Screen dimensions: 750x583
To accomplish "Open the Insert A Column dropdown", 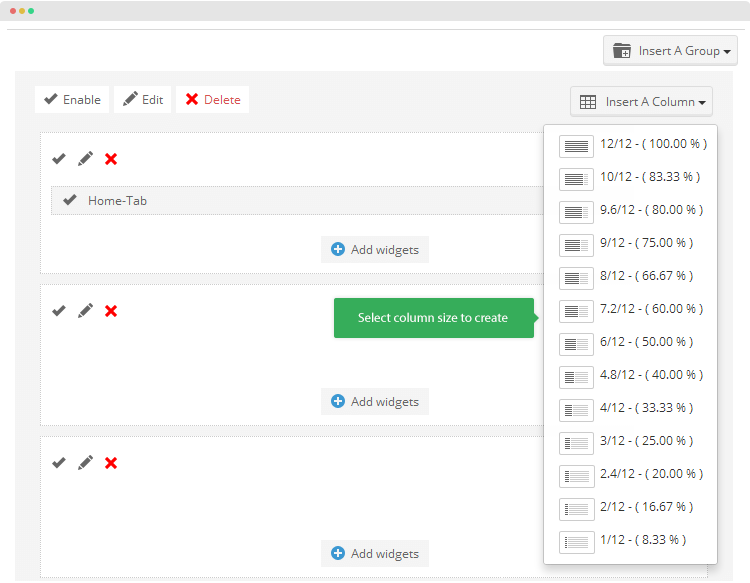I will tap(641, 102).
